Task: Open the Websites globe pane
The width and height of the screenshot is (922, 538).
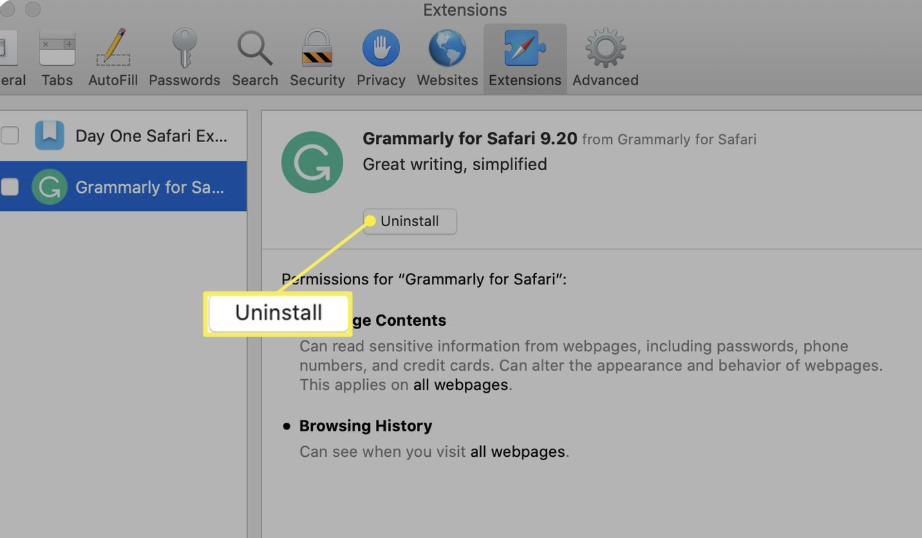Action: pyautogui.click(x=447, y=59)
